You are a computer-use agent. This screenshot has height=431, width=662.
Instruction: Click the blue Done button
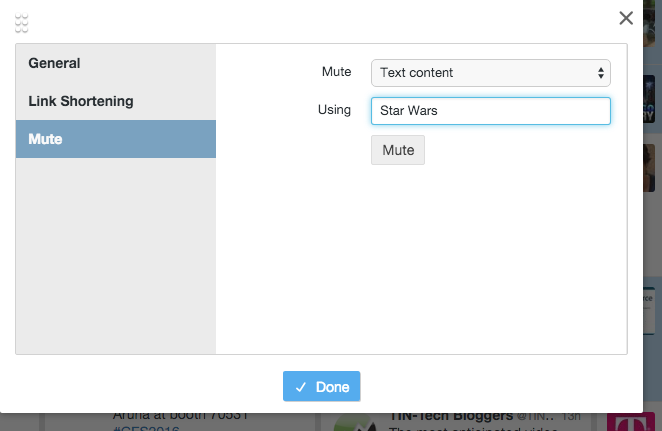coord(321,386)
